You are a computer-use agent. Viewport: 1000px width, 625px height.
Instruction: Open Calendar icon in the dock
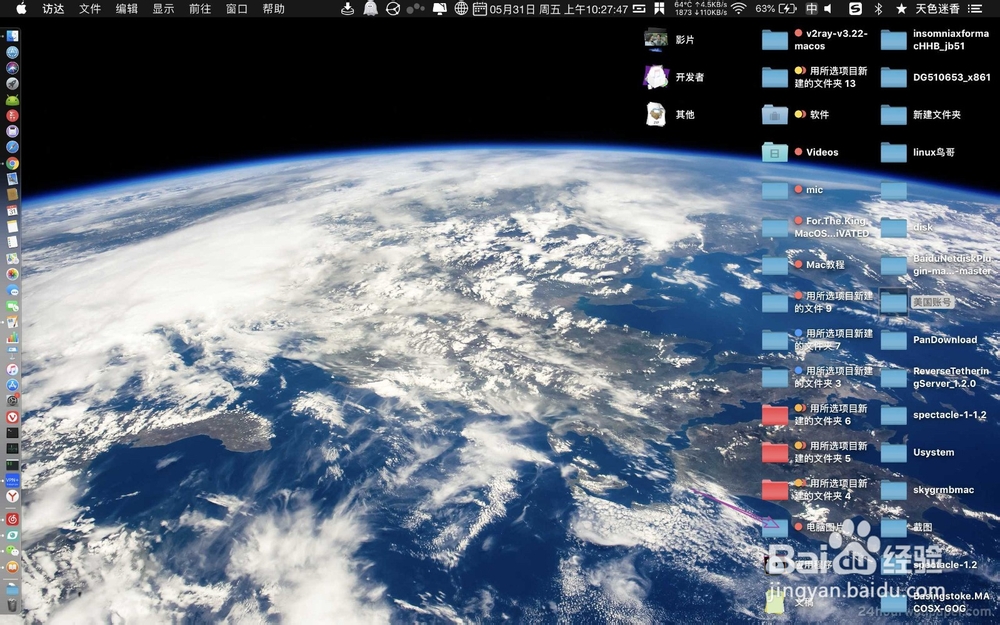point(12,210)
